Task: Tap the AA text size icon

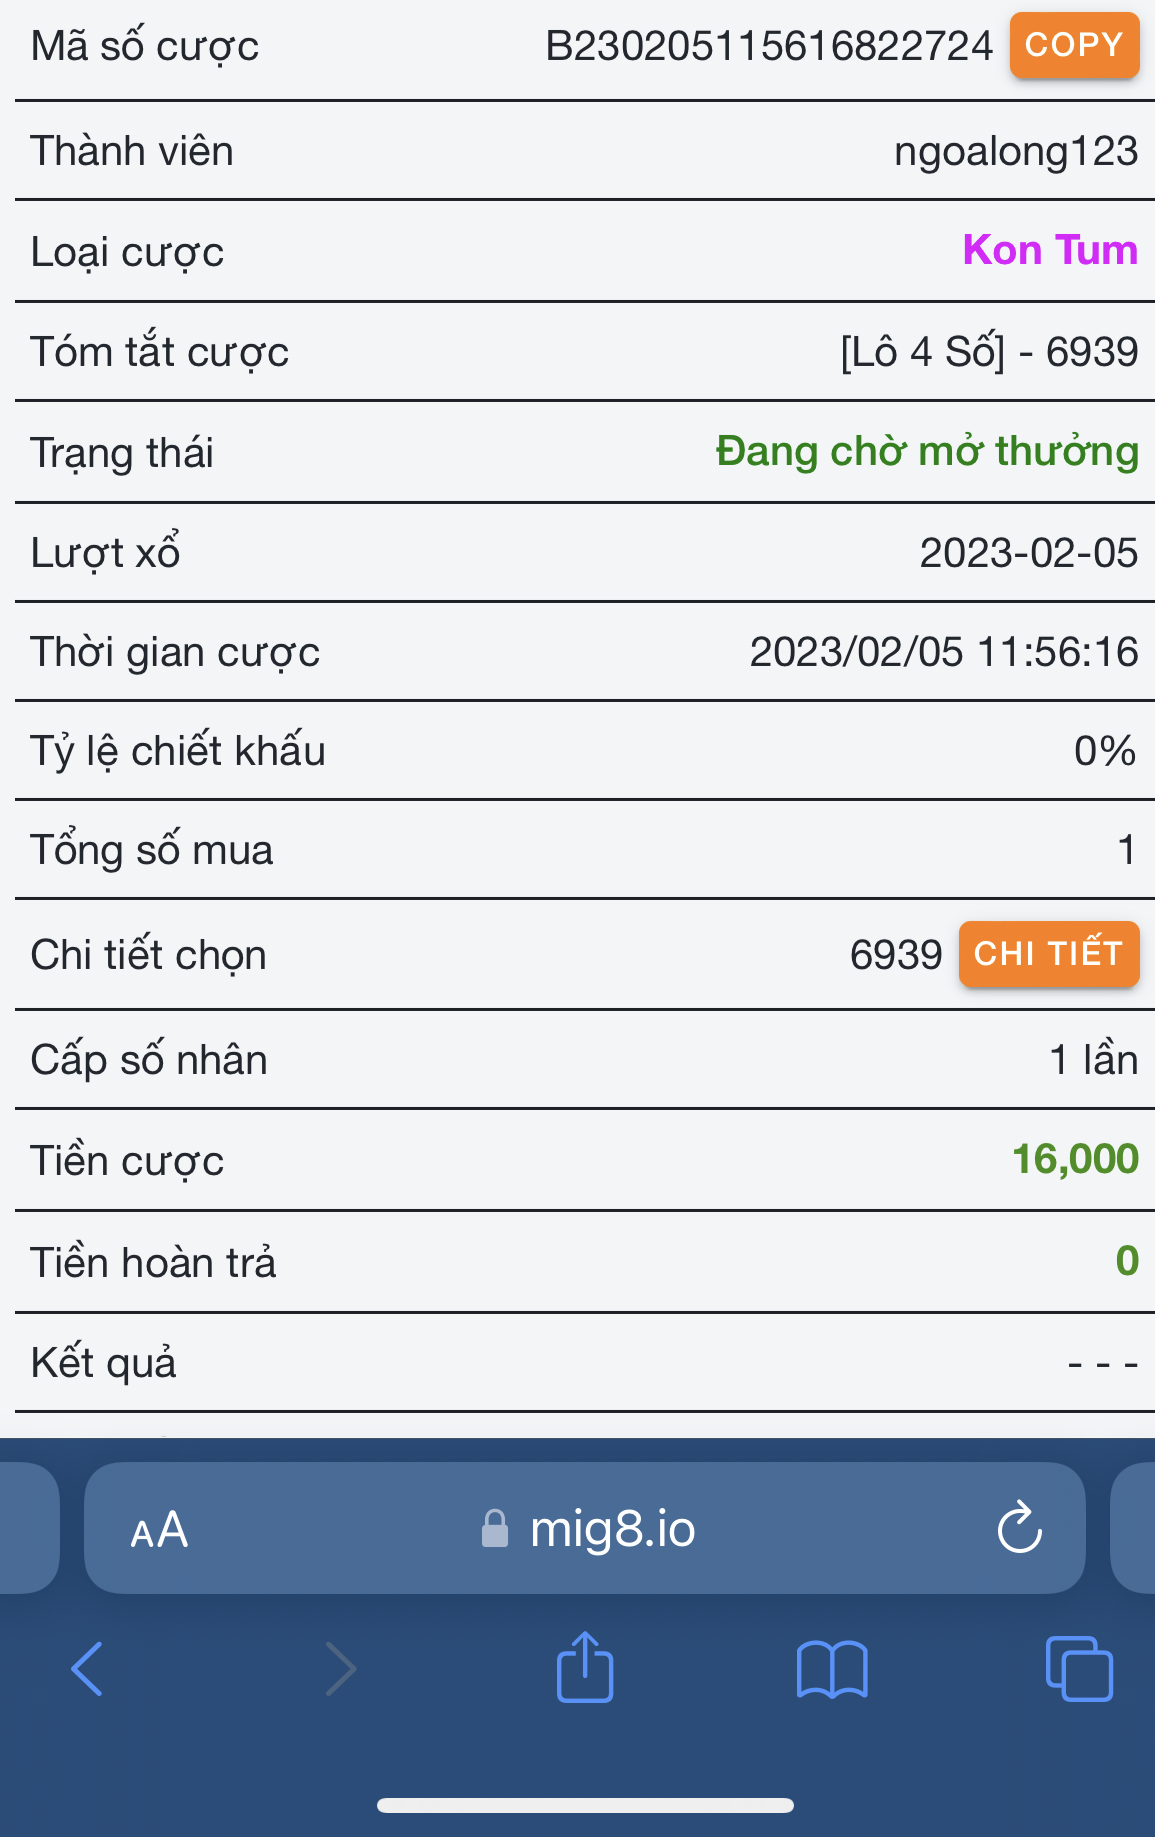Action: pyautogui.click(x=159, y=1530)
